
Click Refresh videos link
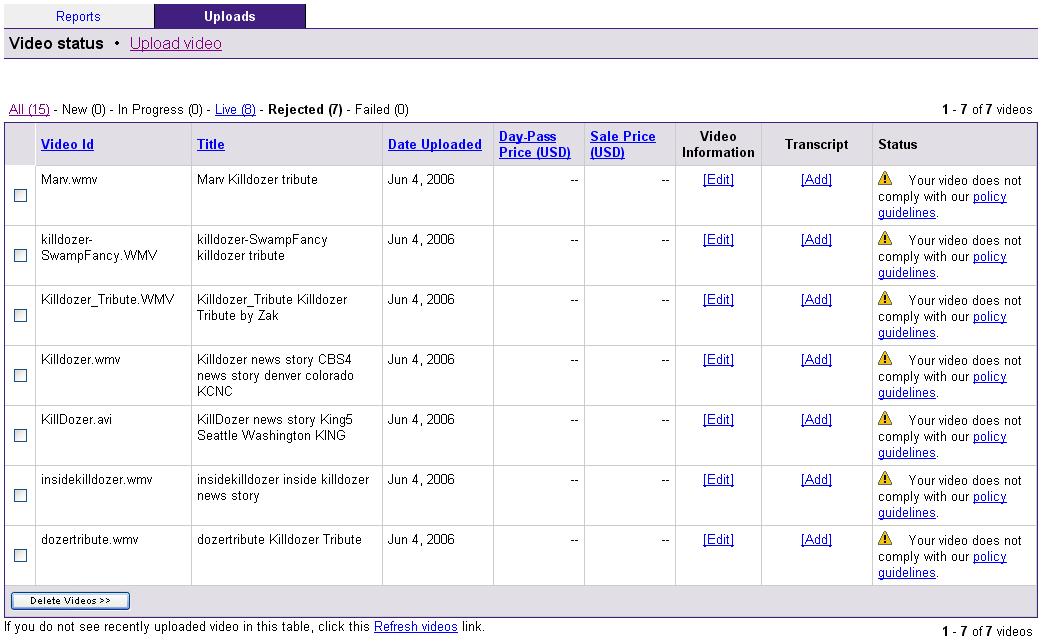415,627
